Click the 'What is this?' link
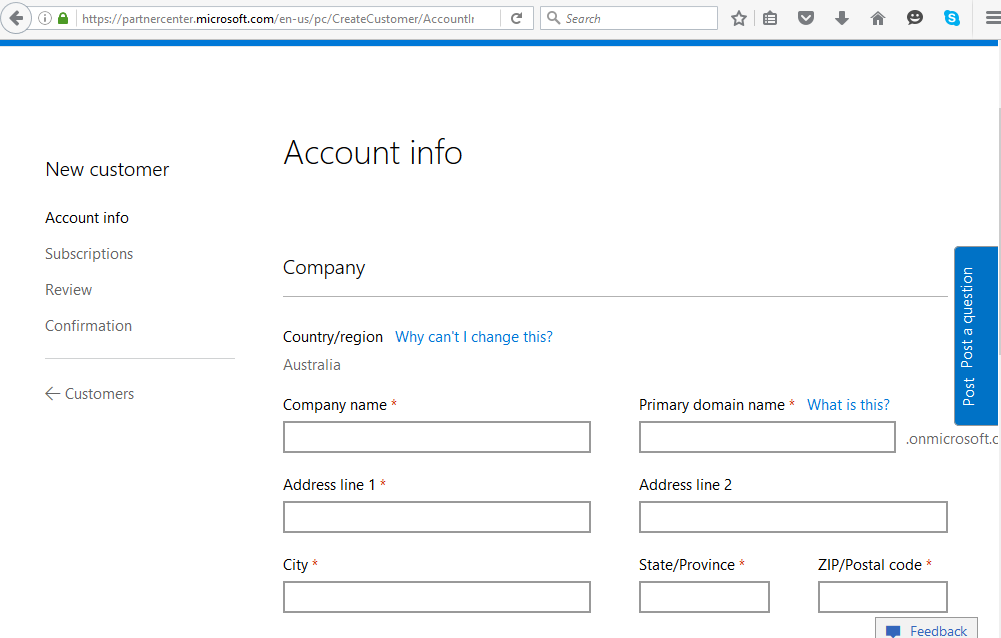Image resolution: width=1001 pixels, height=638 pixels. 848,405
